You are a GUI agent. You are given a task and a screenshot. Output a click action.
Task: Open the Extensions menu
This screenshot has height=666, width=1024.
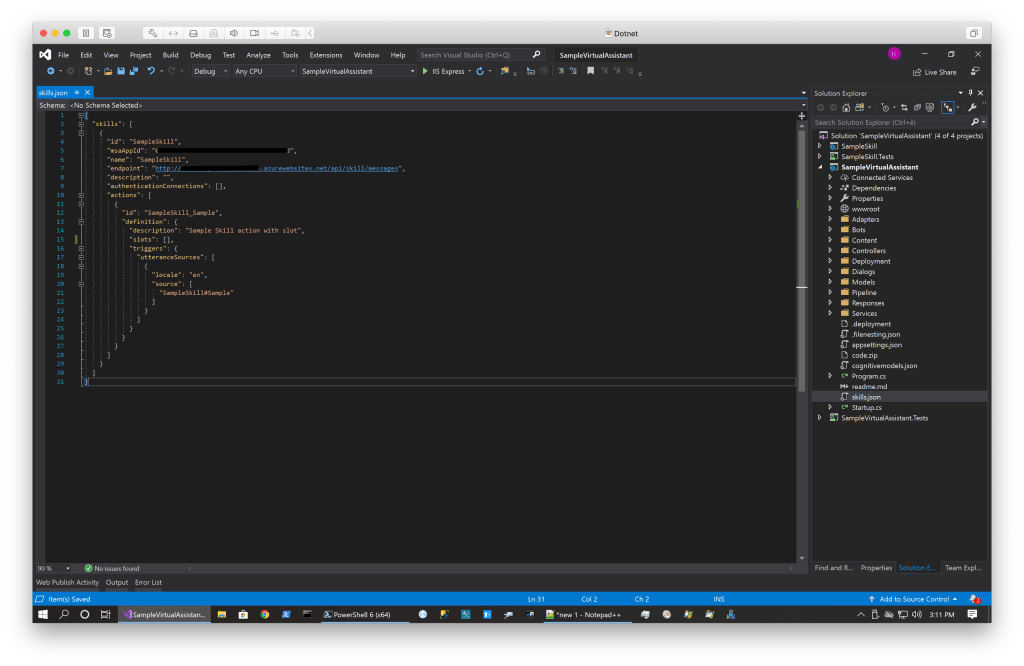point(326,55)
